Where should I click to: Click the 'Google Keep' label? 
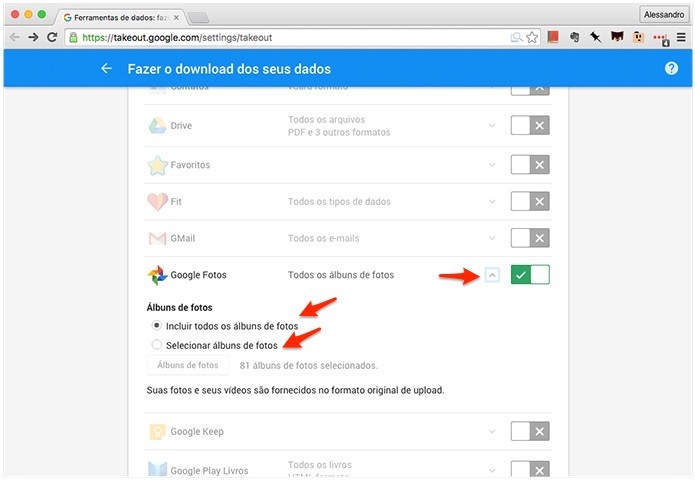pyautogui.click(x=197, y=431)
